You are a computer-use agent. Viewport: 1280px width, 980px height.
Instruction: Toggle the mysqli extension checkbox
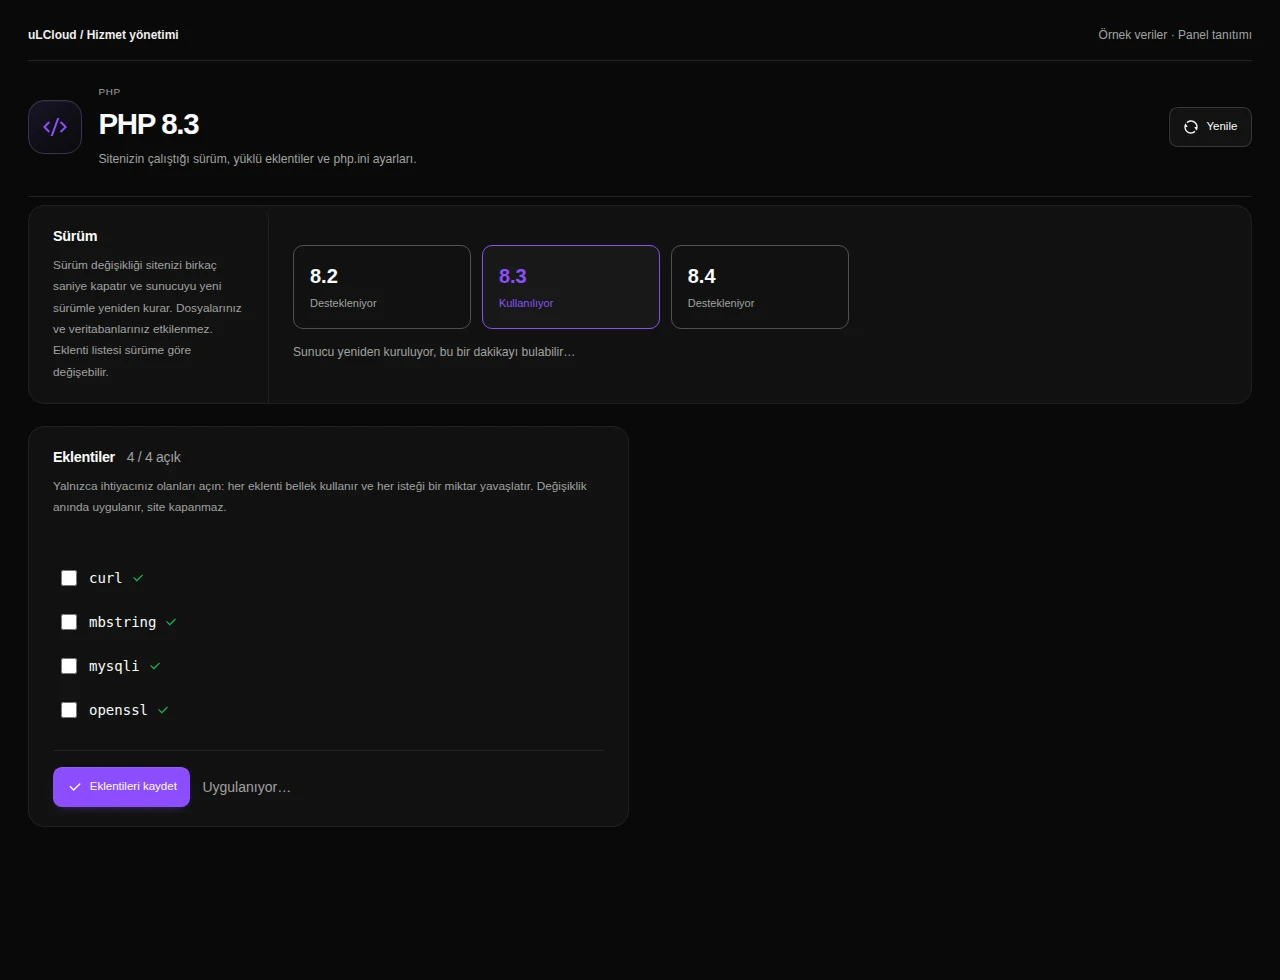point(69,666)
